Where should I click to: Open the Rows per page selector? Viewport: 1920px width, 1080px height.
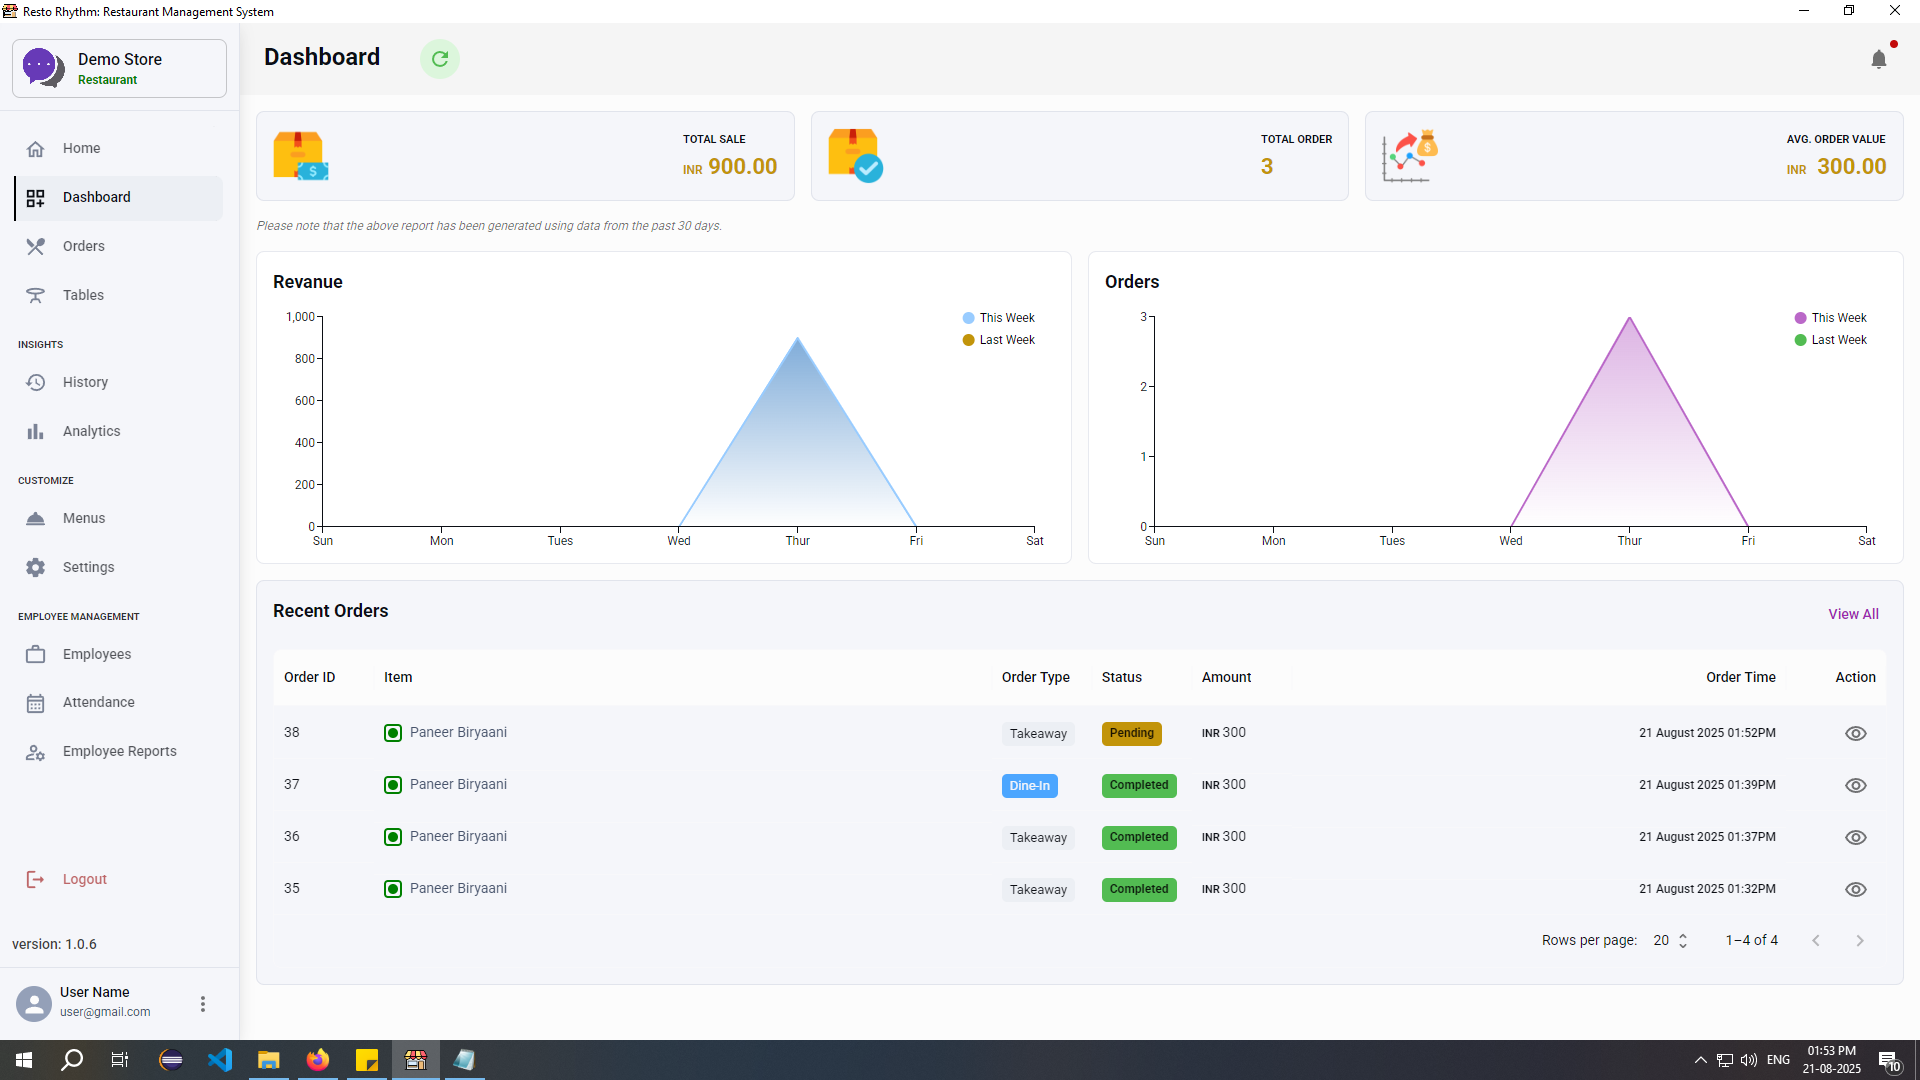click(1668, 940)
